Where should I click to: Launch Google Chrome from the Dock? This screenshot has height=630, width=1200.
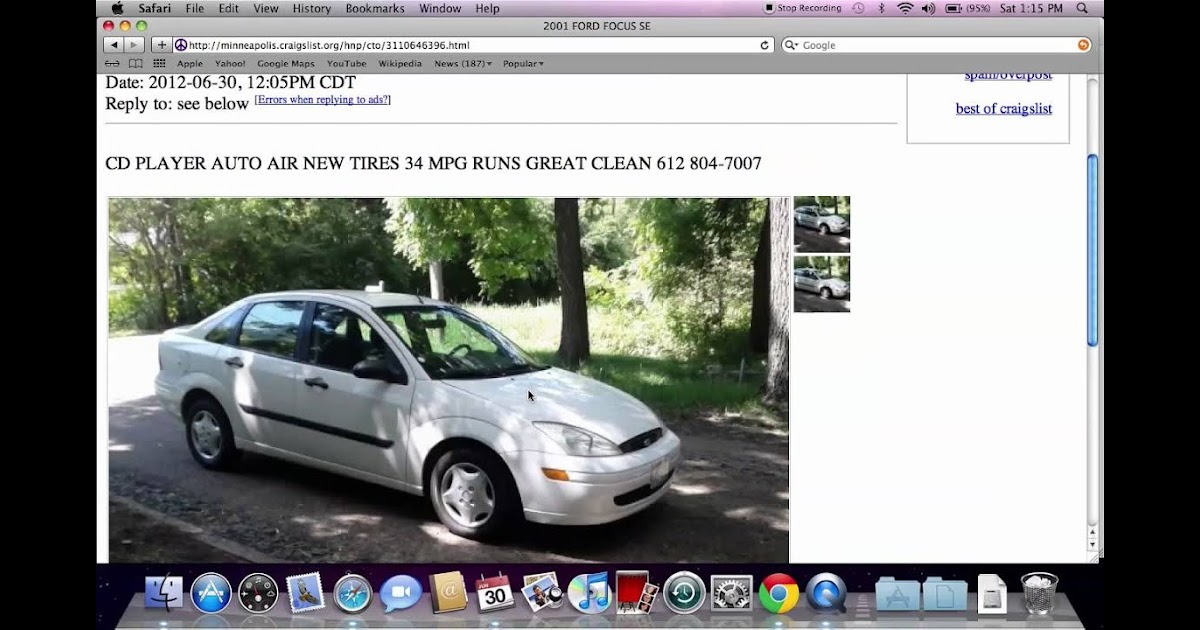point(778,593)
